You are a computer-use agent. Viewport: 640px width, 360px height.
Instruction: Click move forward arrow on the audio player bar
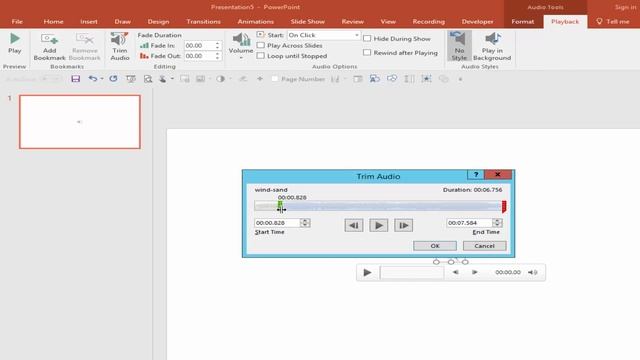(475, 272)
